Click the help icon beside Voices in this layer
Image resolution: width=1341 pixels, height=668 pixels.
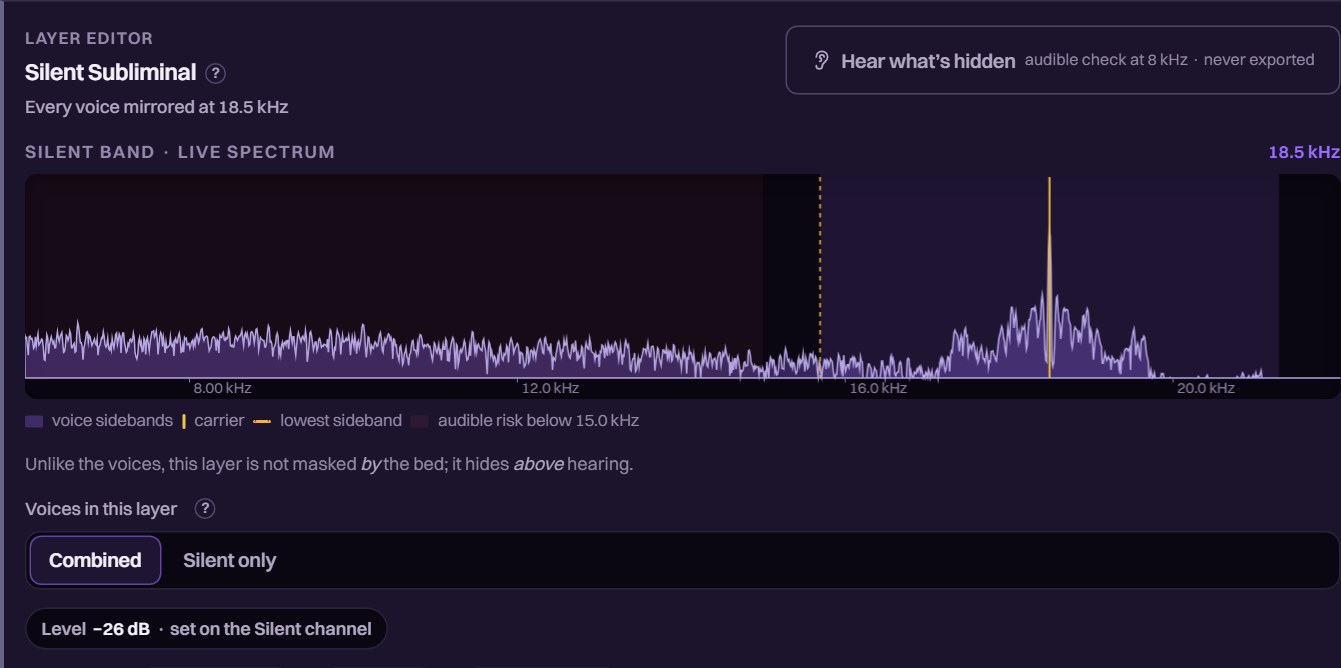coord(205,509)
